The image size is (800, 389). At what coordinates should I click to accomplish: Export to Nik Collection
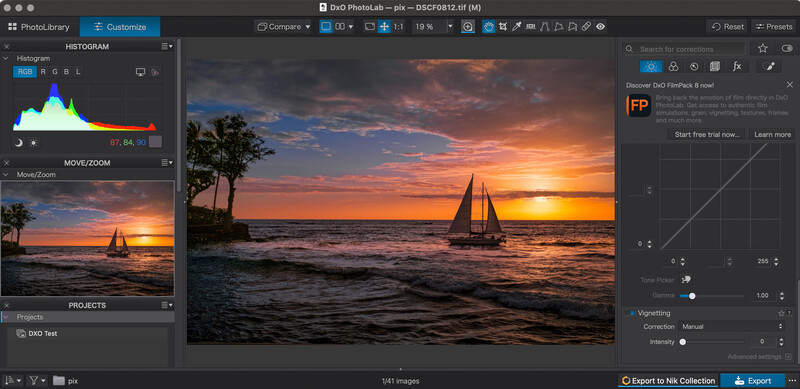click(669, 381)
